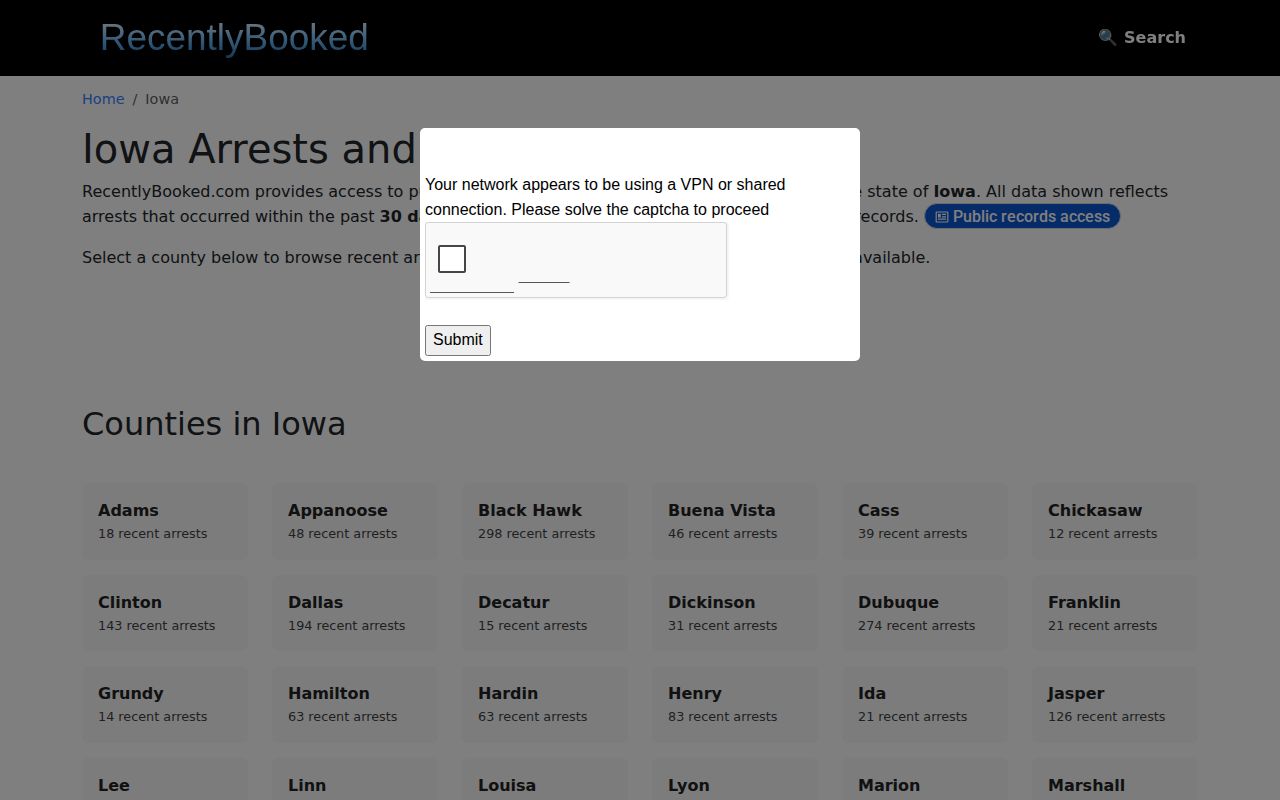This screenshot has height=800, width=1280.
Task: Open the Search link in header
Action: 1142,37
